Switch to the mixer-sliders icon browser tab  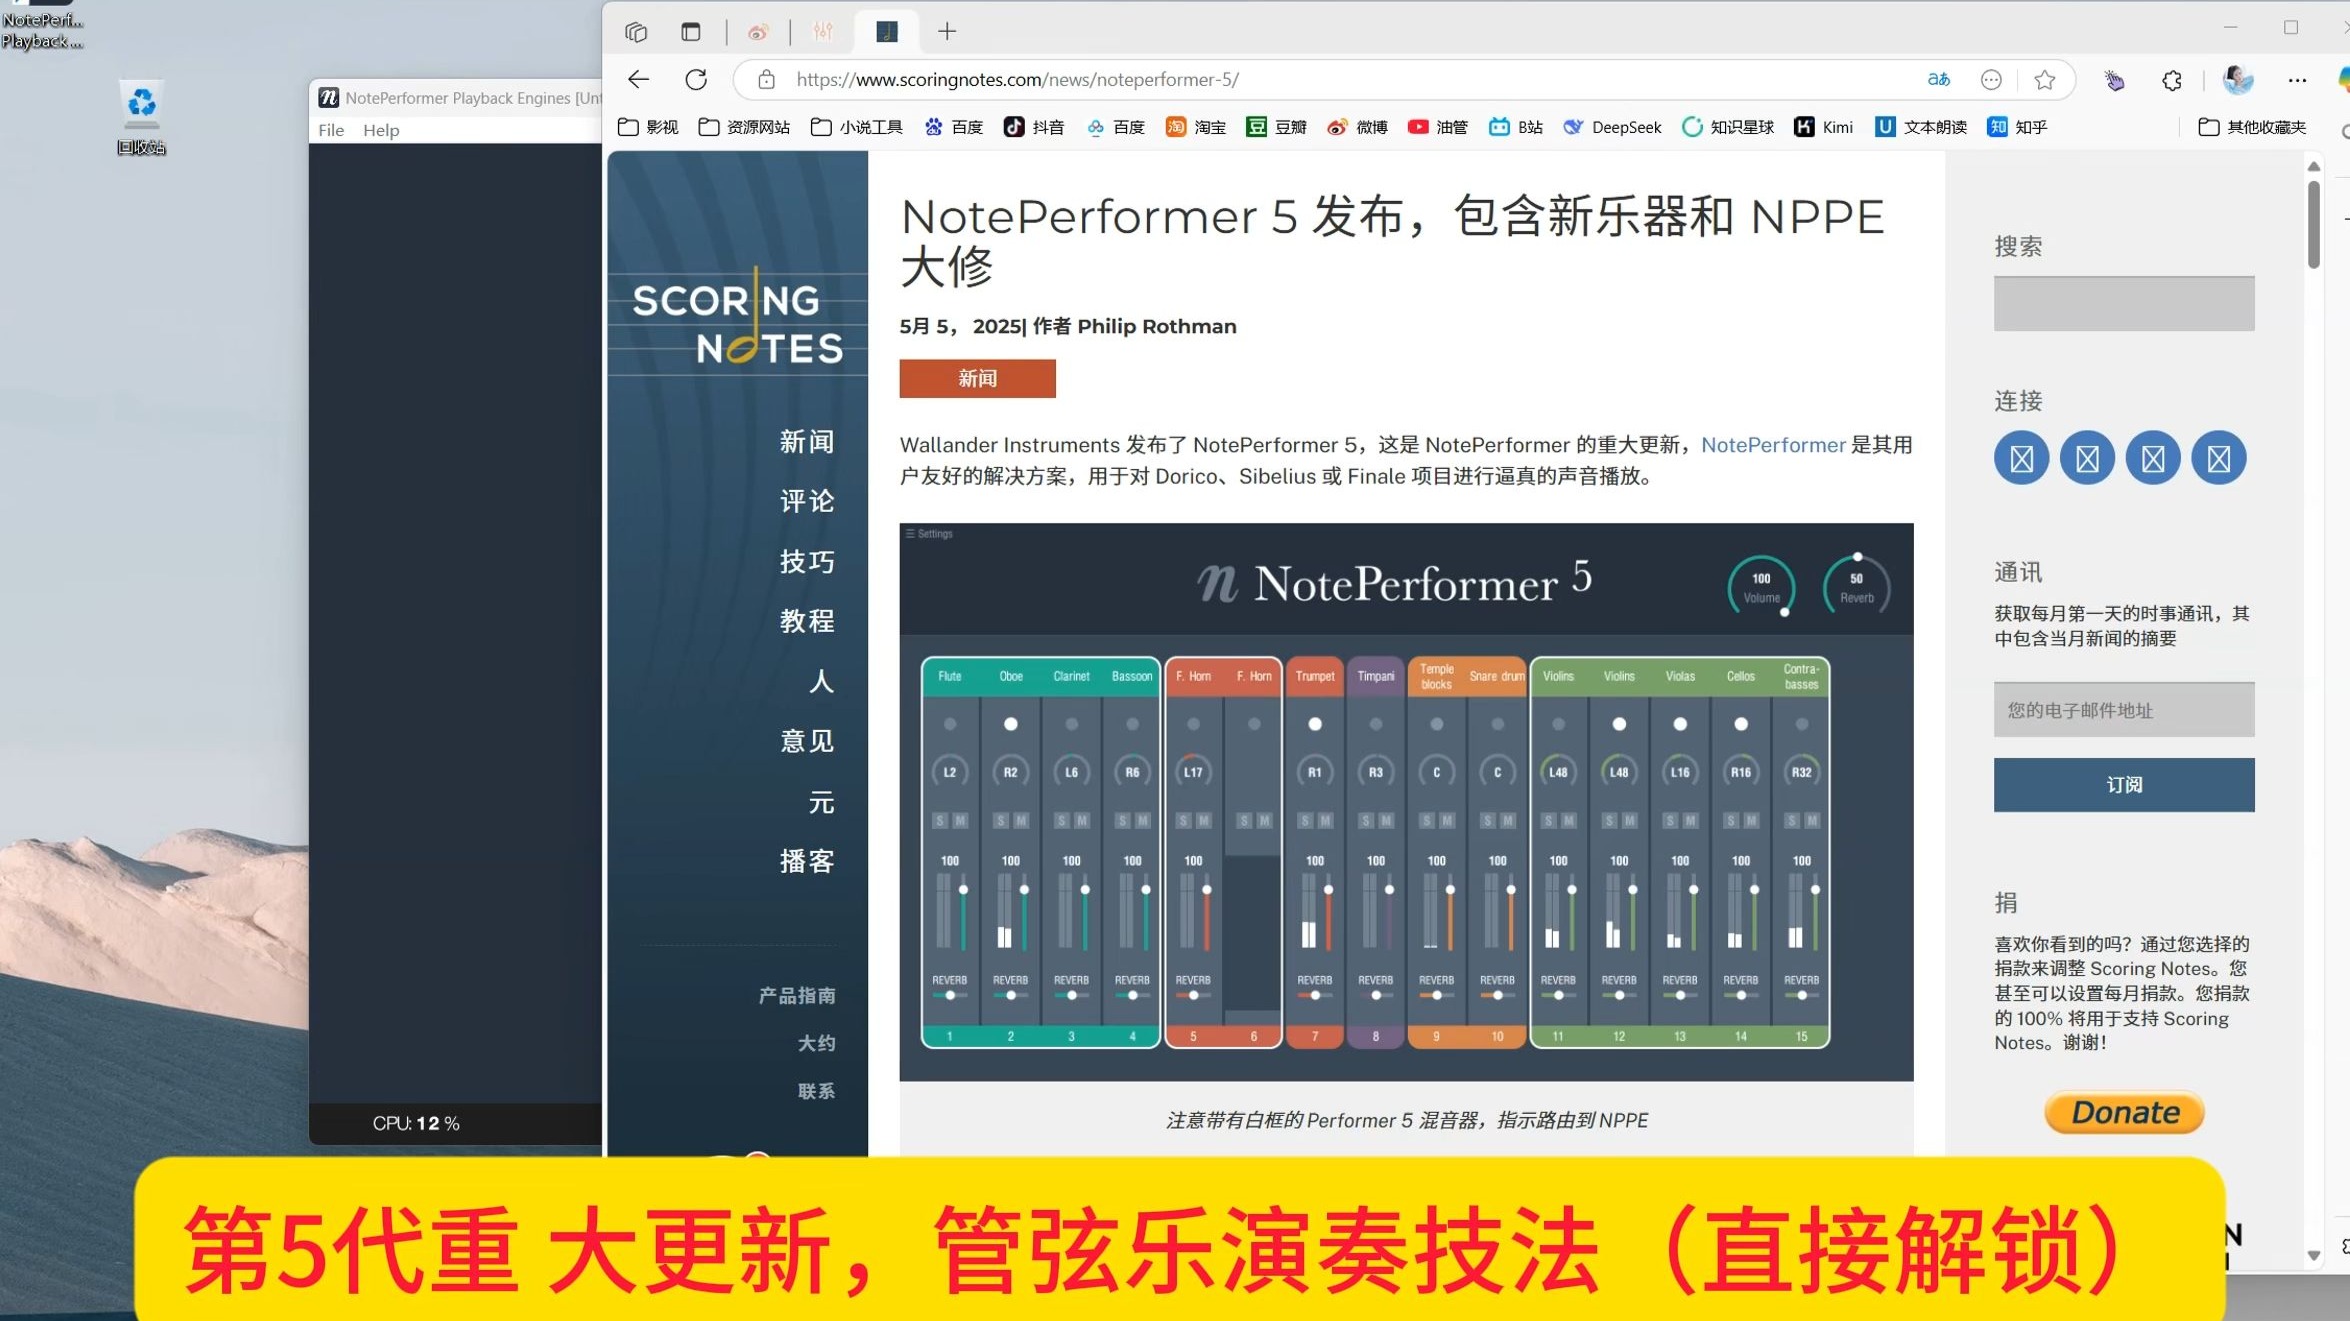point(823,32)
